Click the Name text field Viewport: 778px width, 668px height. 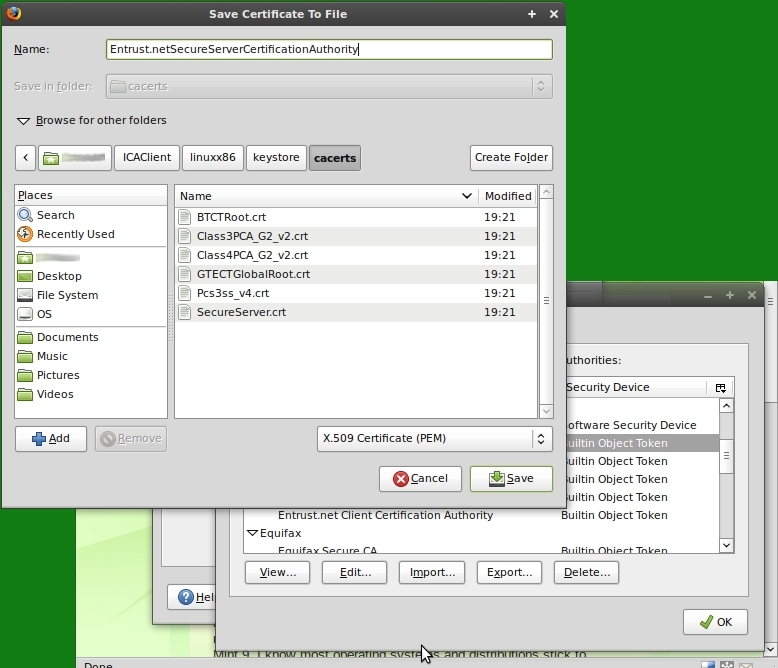(329, 49)
